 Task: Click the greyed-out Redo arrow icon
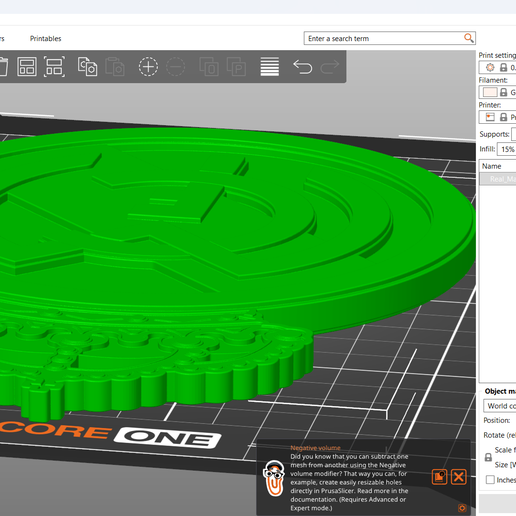coord(330,67)
